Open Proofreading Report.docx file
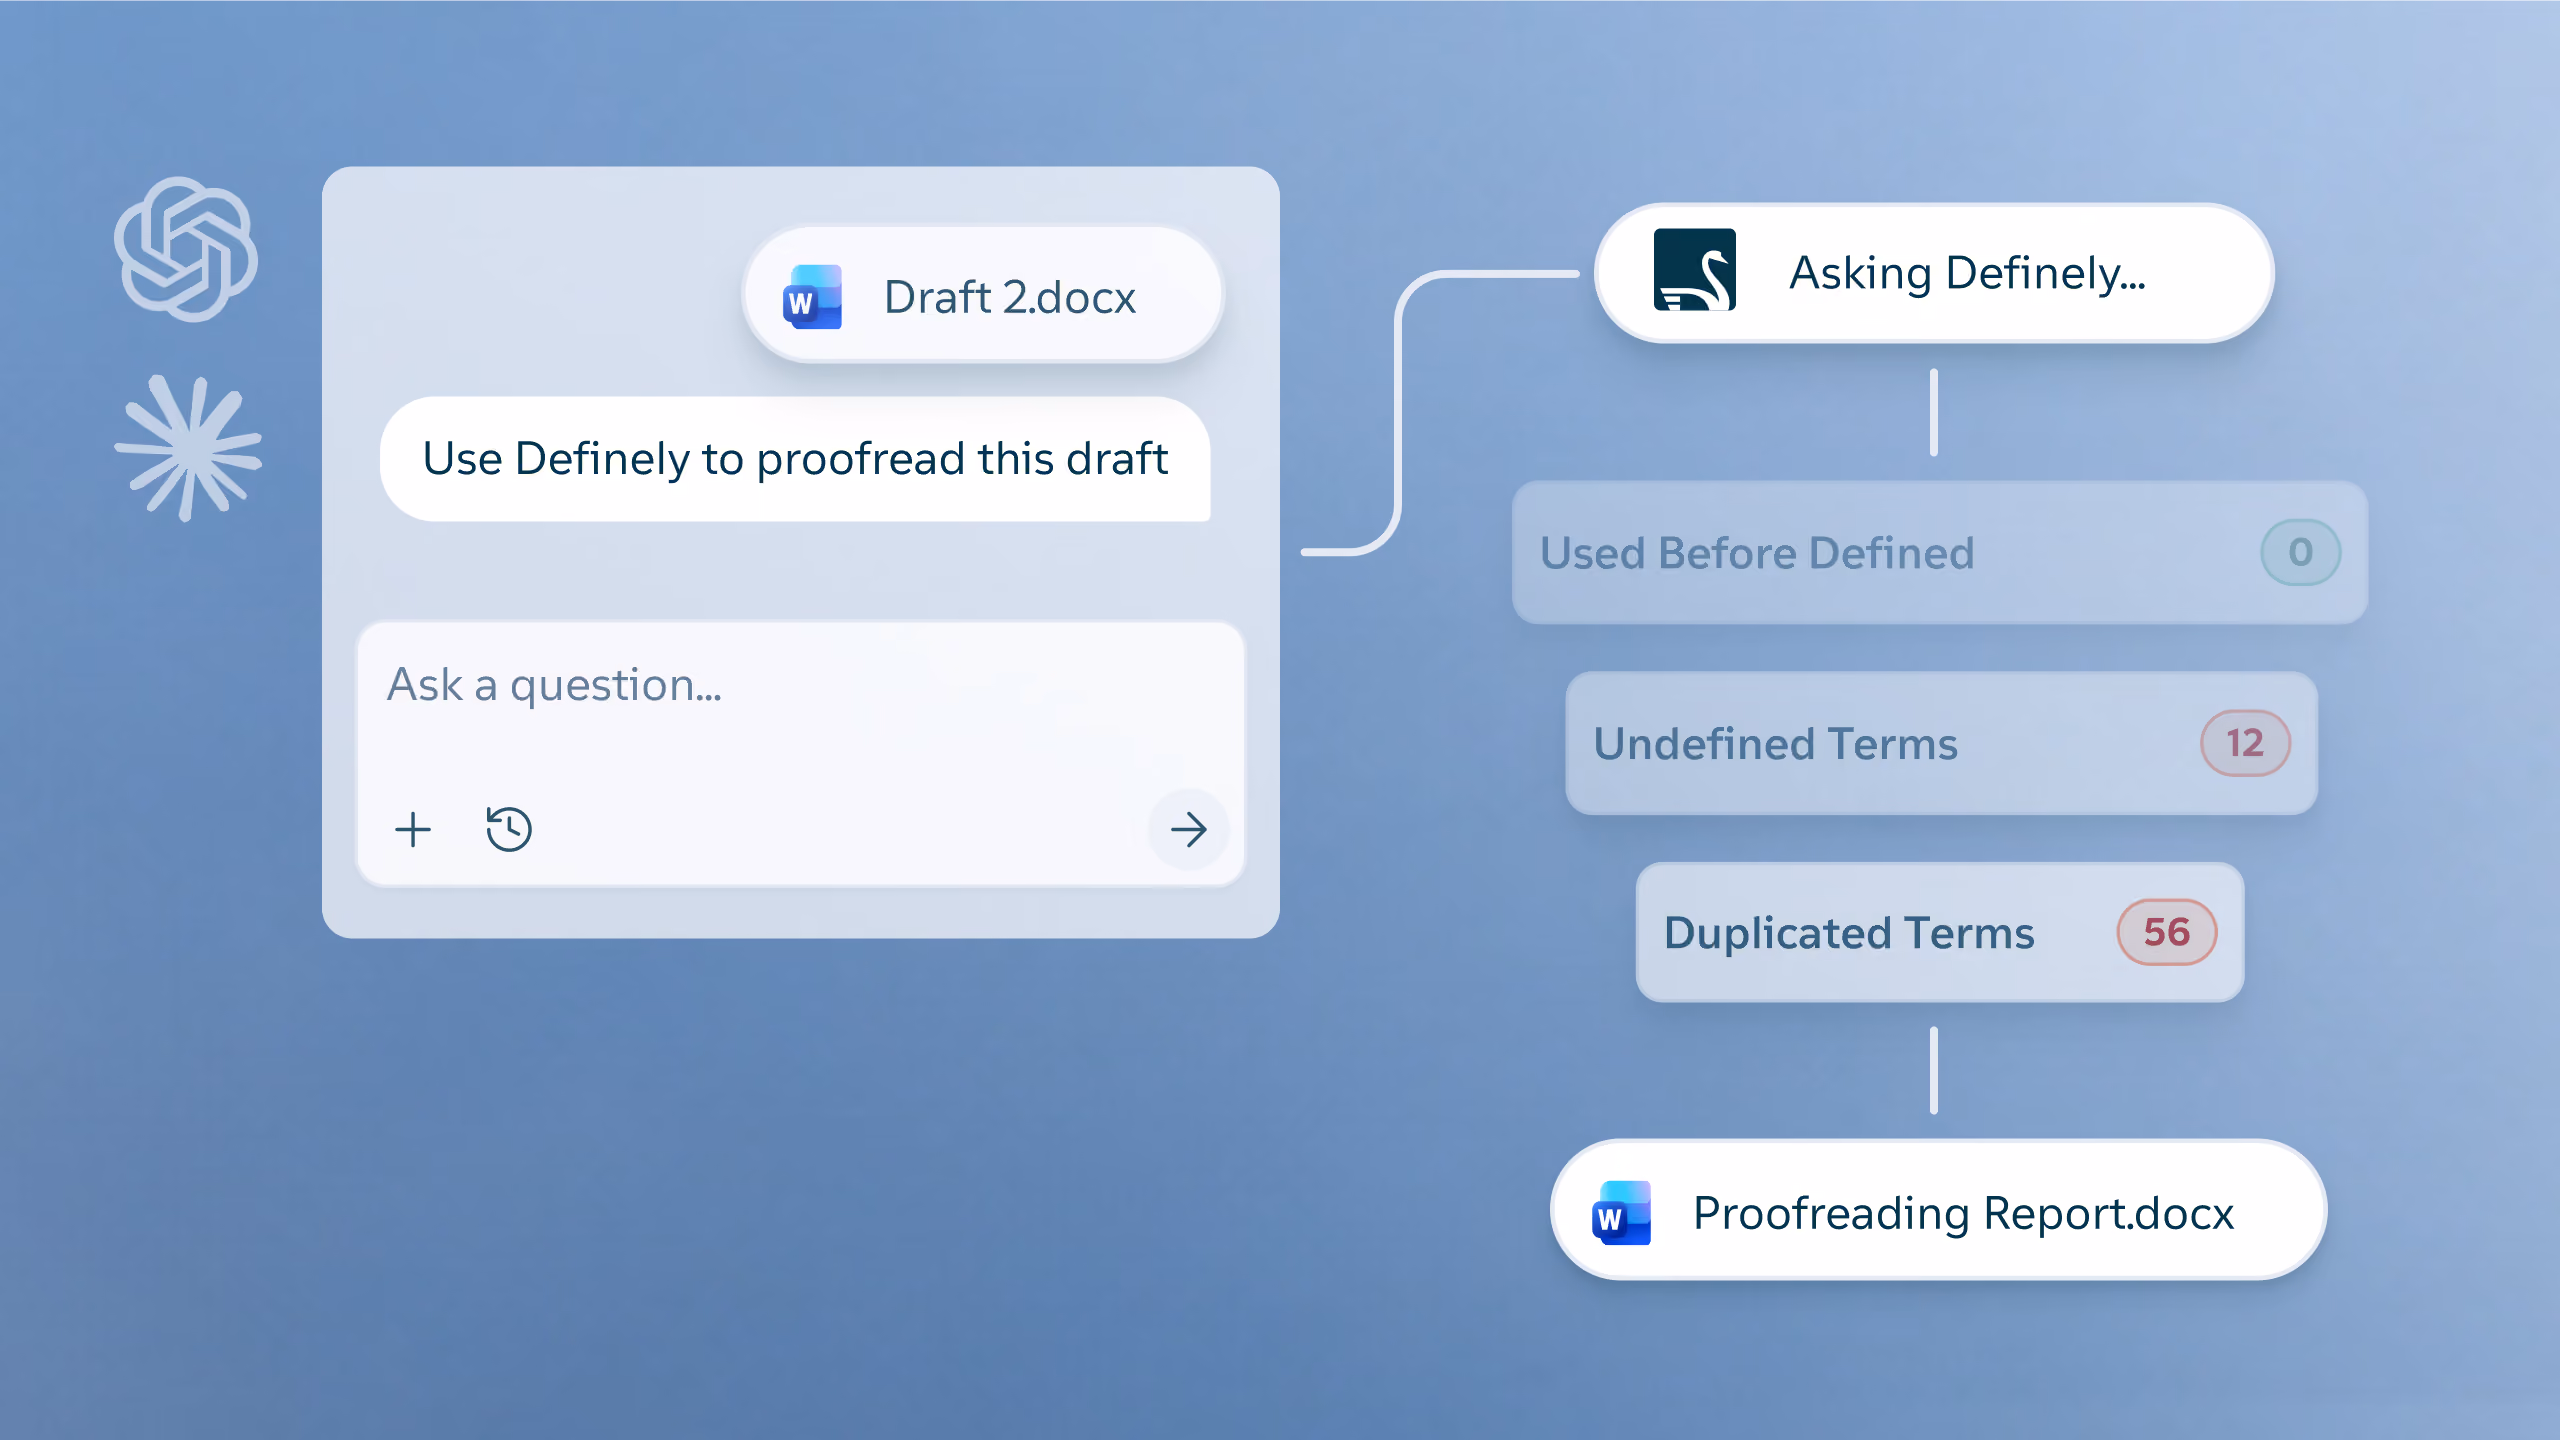Viewport: 2560px width, 1440px height. [x=1938, y=1210]
